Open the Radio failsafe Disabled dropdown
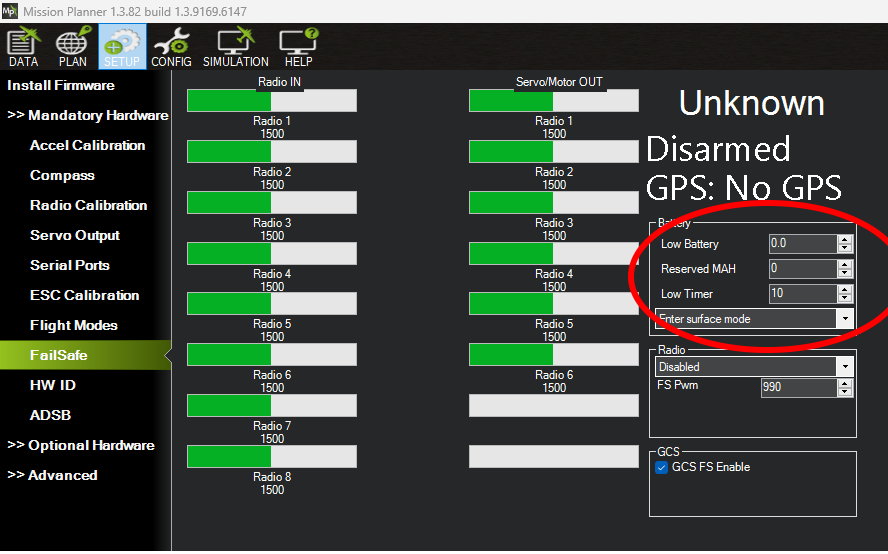The image size is (888, 554). click(x=754, y=367)
